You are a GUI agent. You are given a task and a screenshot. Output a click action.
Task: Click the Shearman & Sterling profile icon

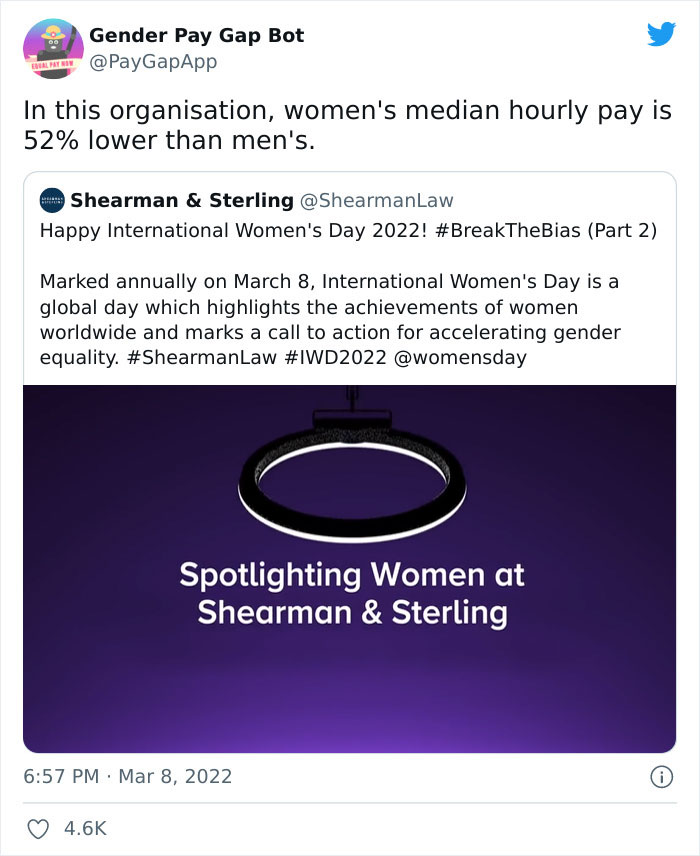[x=50, y=199]
